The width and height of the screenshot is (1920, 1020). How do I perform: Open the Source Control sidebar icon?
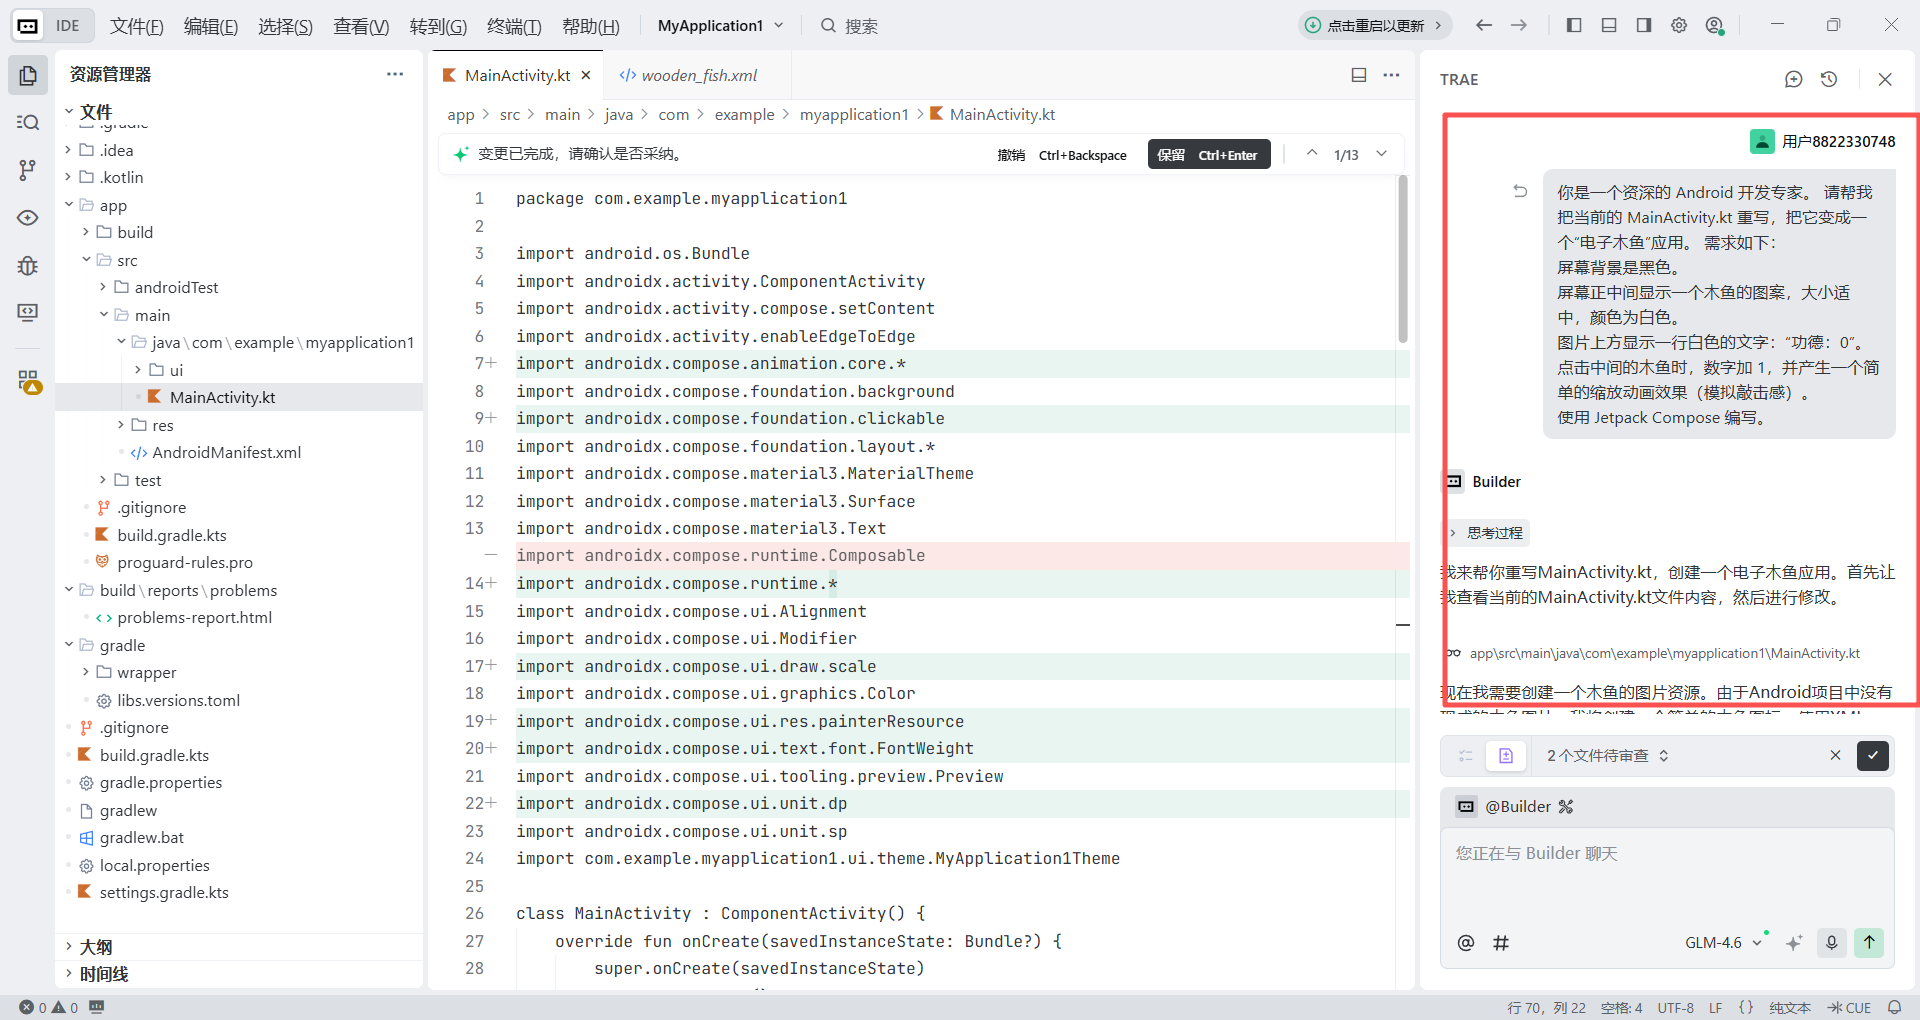click(28, 170)
